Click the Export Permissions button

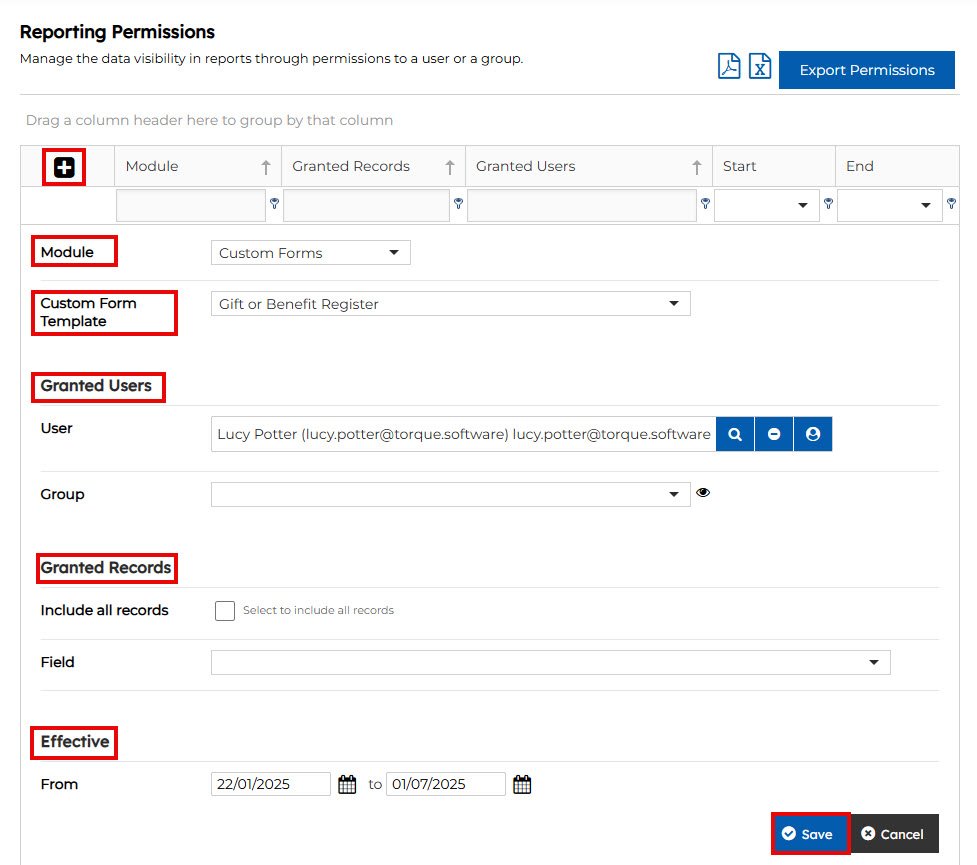(x=866, y=70)
